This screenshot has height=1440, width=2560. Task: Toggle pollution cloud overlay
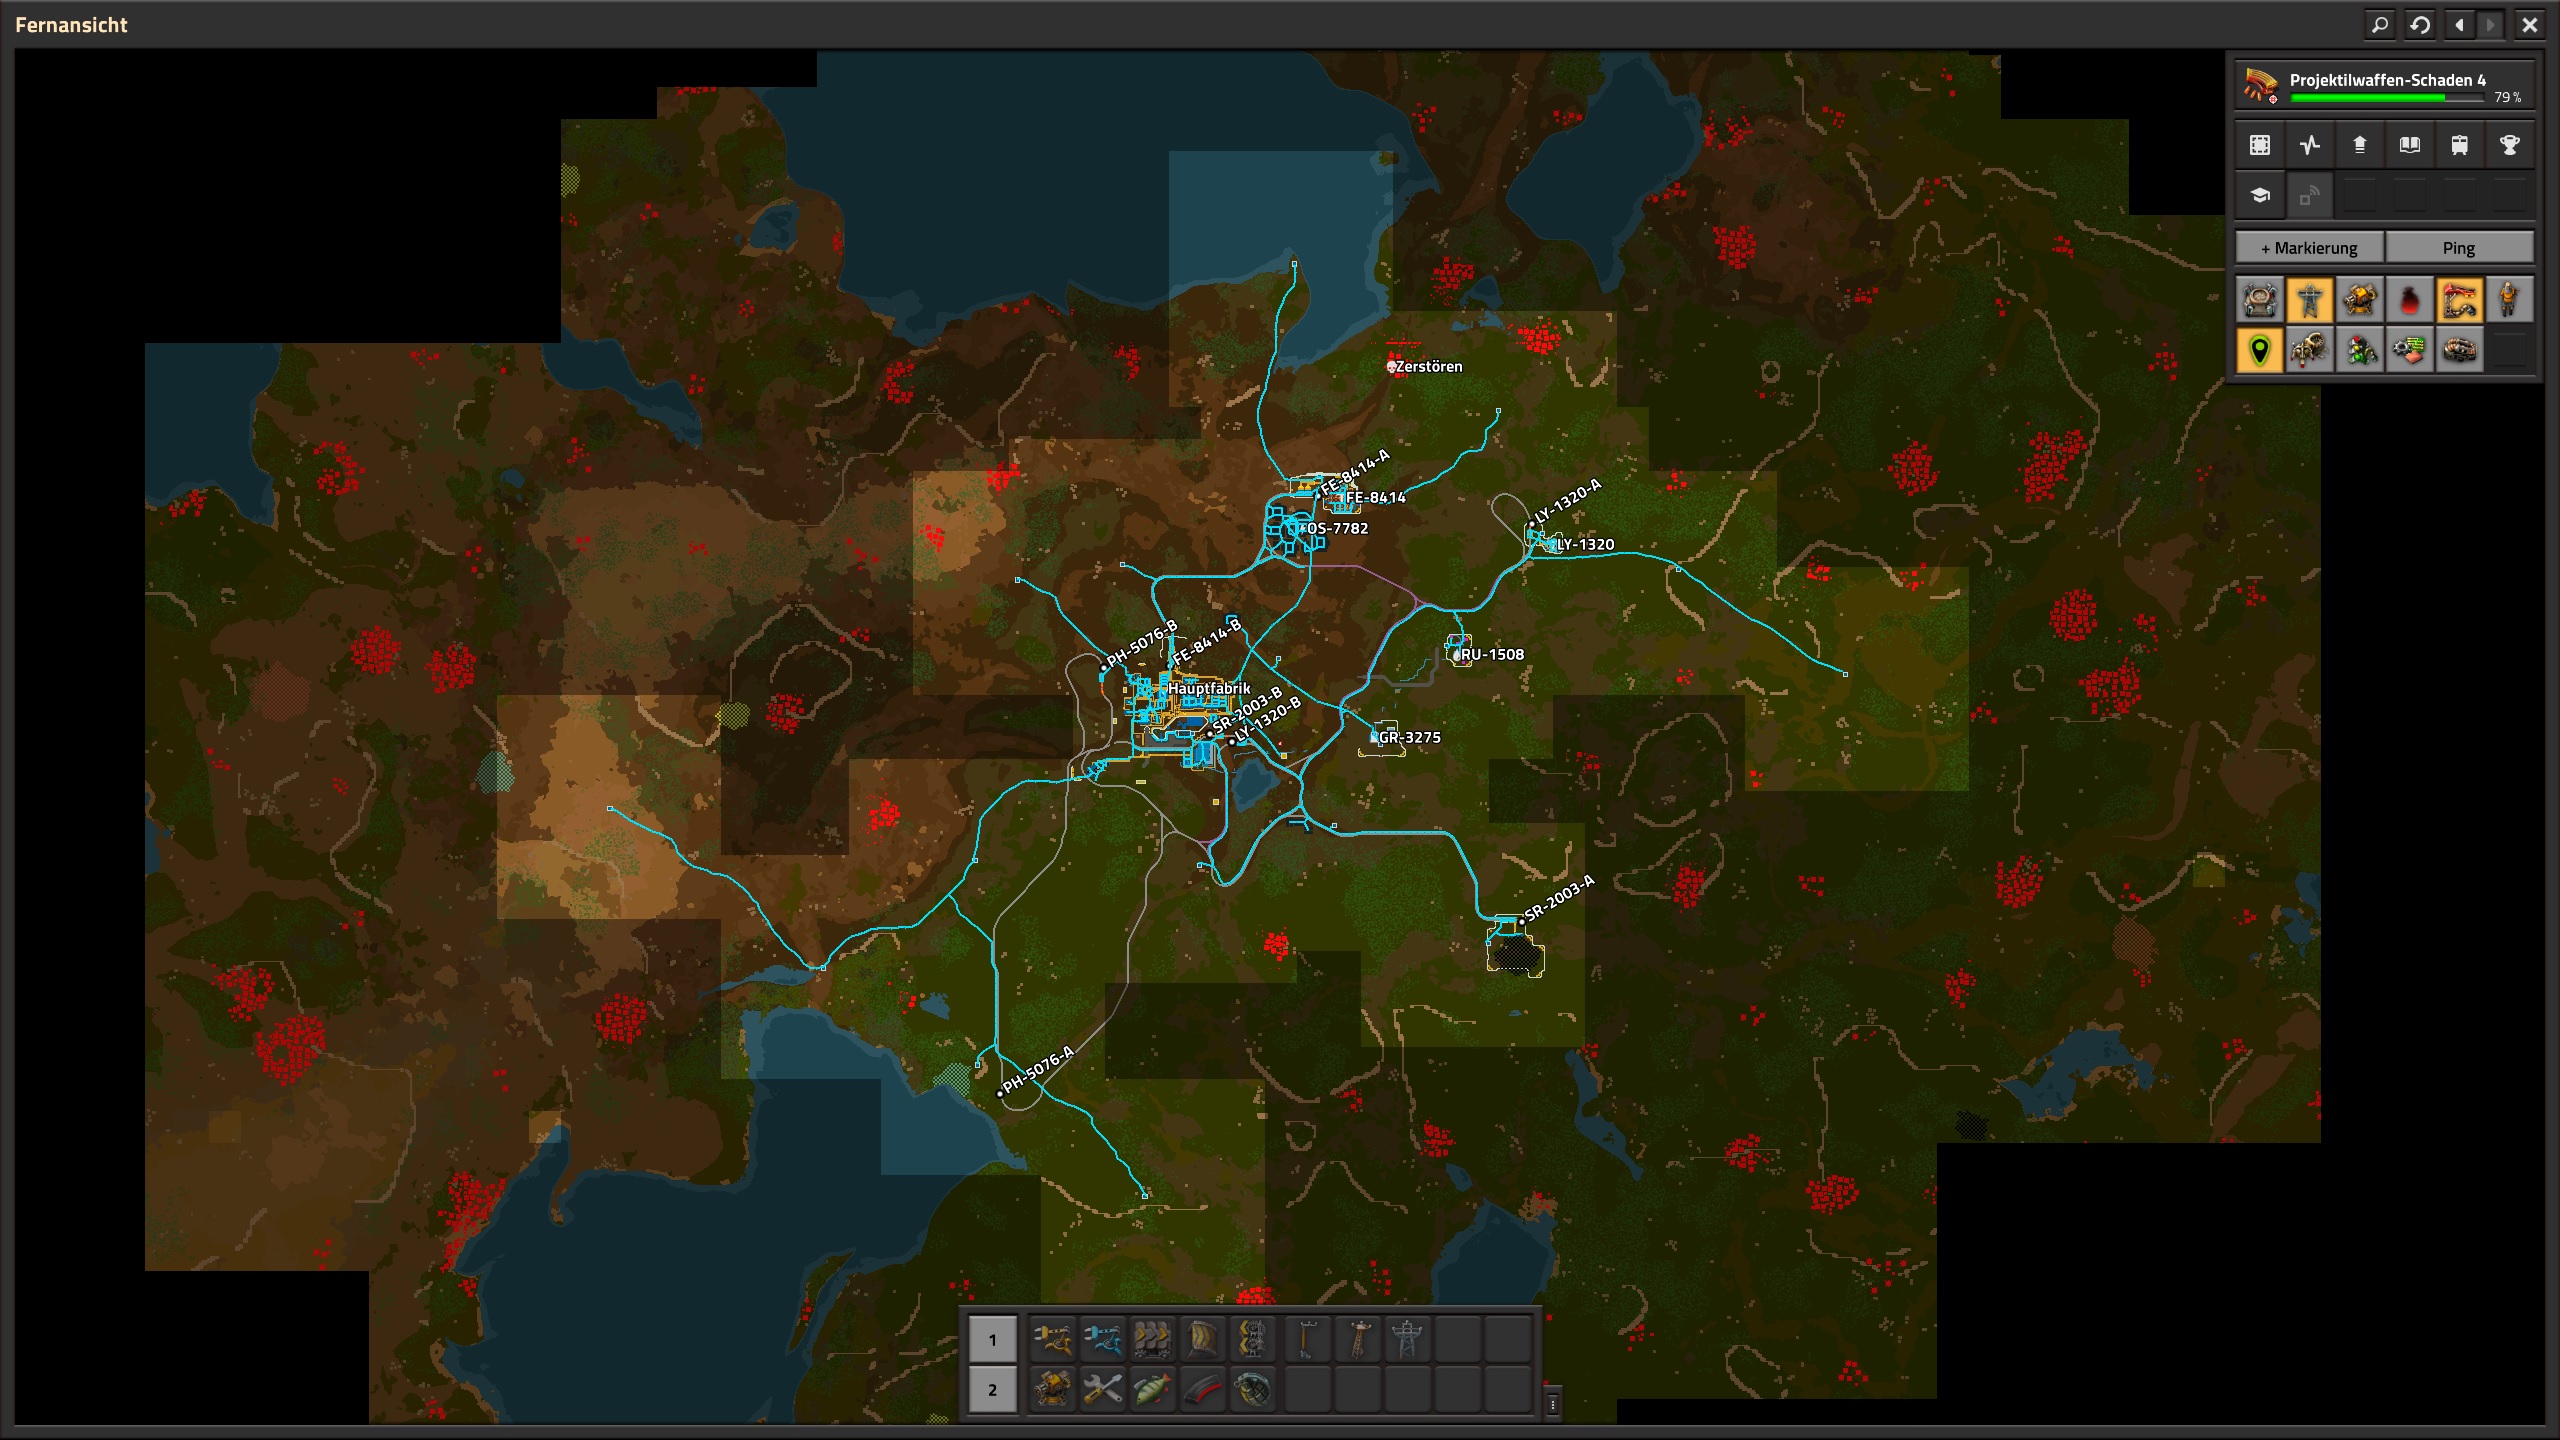(x=2410, y=300)
